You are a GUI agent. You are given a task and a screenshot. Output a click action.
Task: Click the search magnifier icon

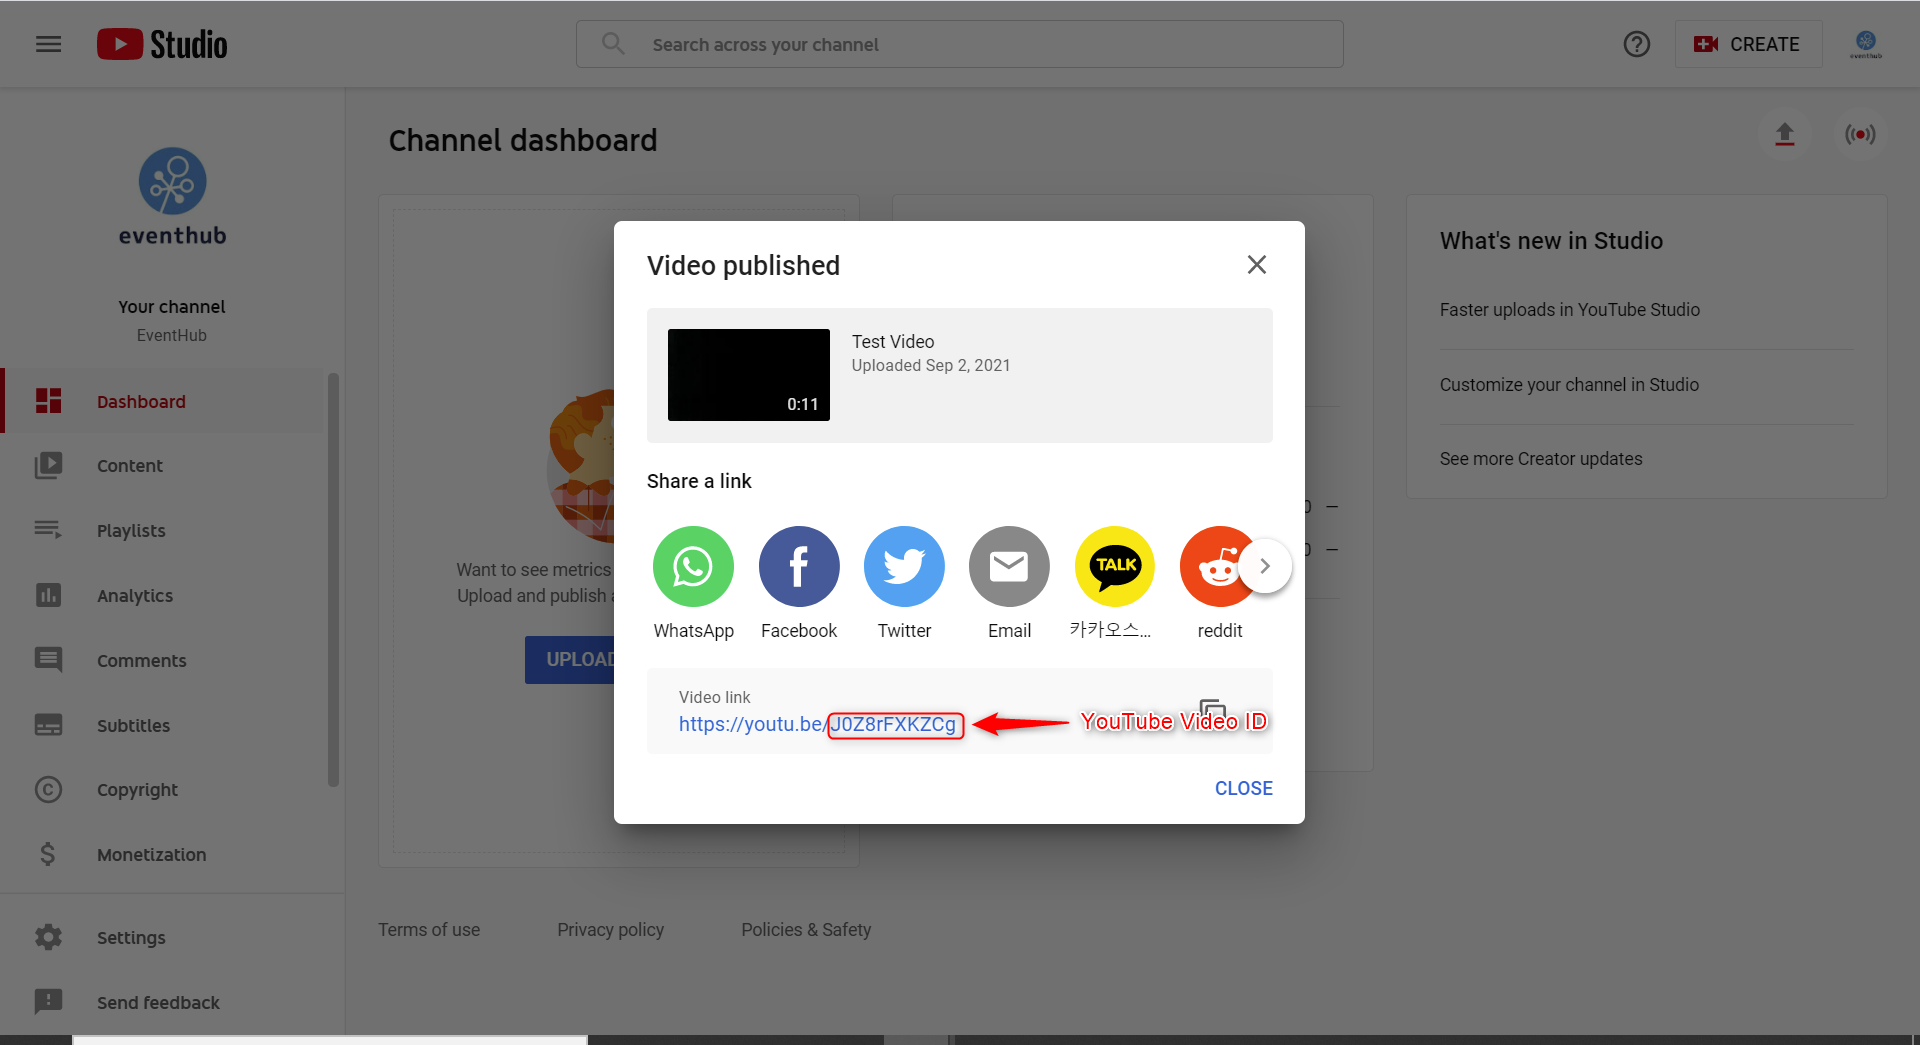coord(613,44)
